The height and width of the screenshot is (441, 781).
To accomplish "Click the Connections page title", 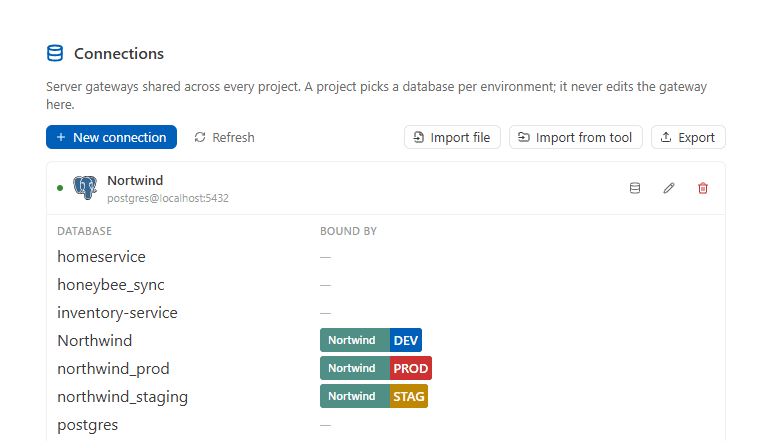I will (119, 53).
